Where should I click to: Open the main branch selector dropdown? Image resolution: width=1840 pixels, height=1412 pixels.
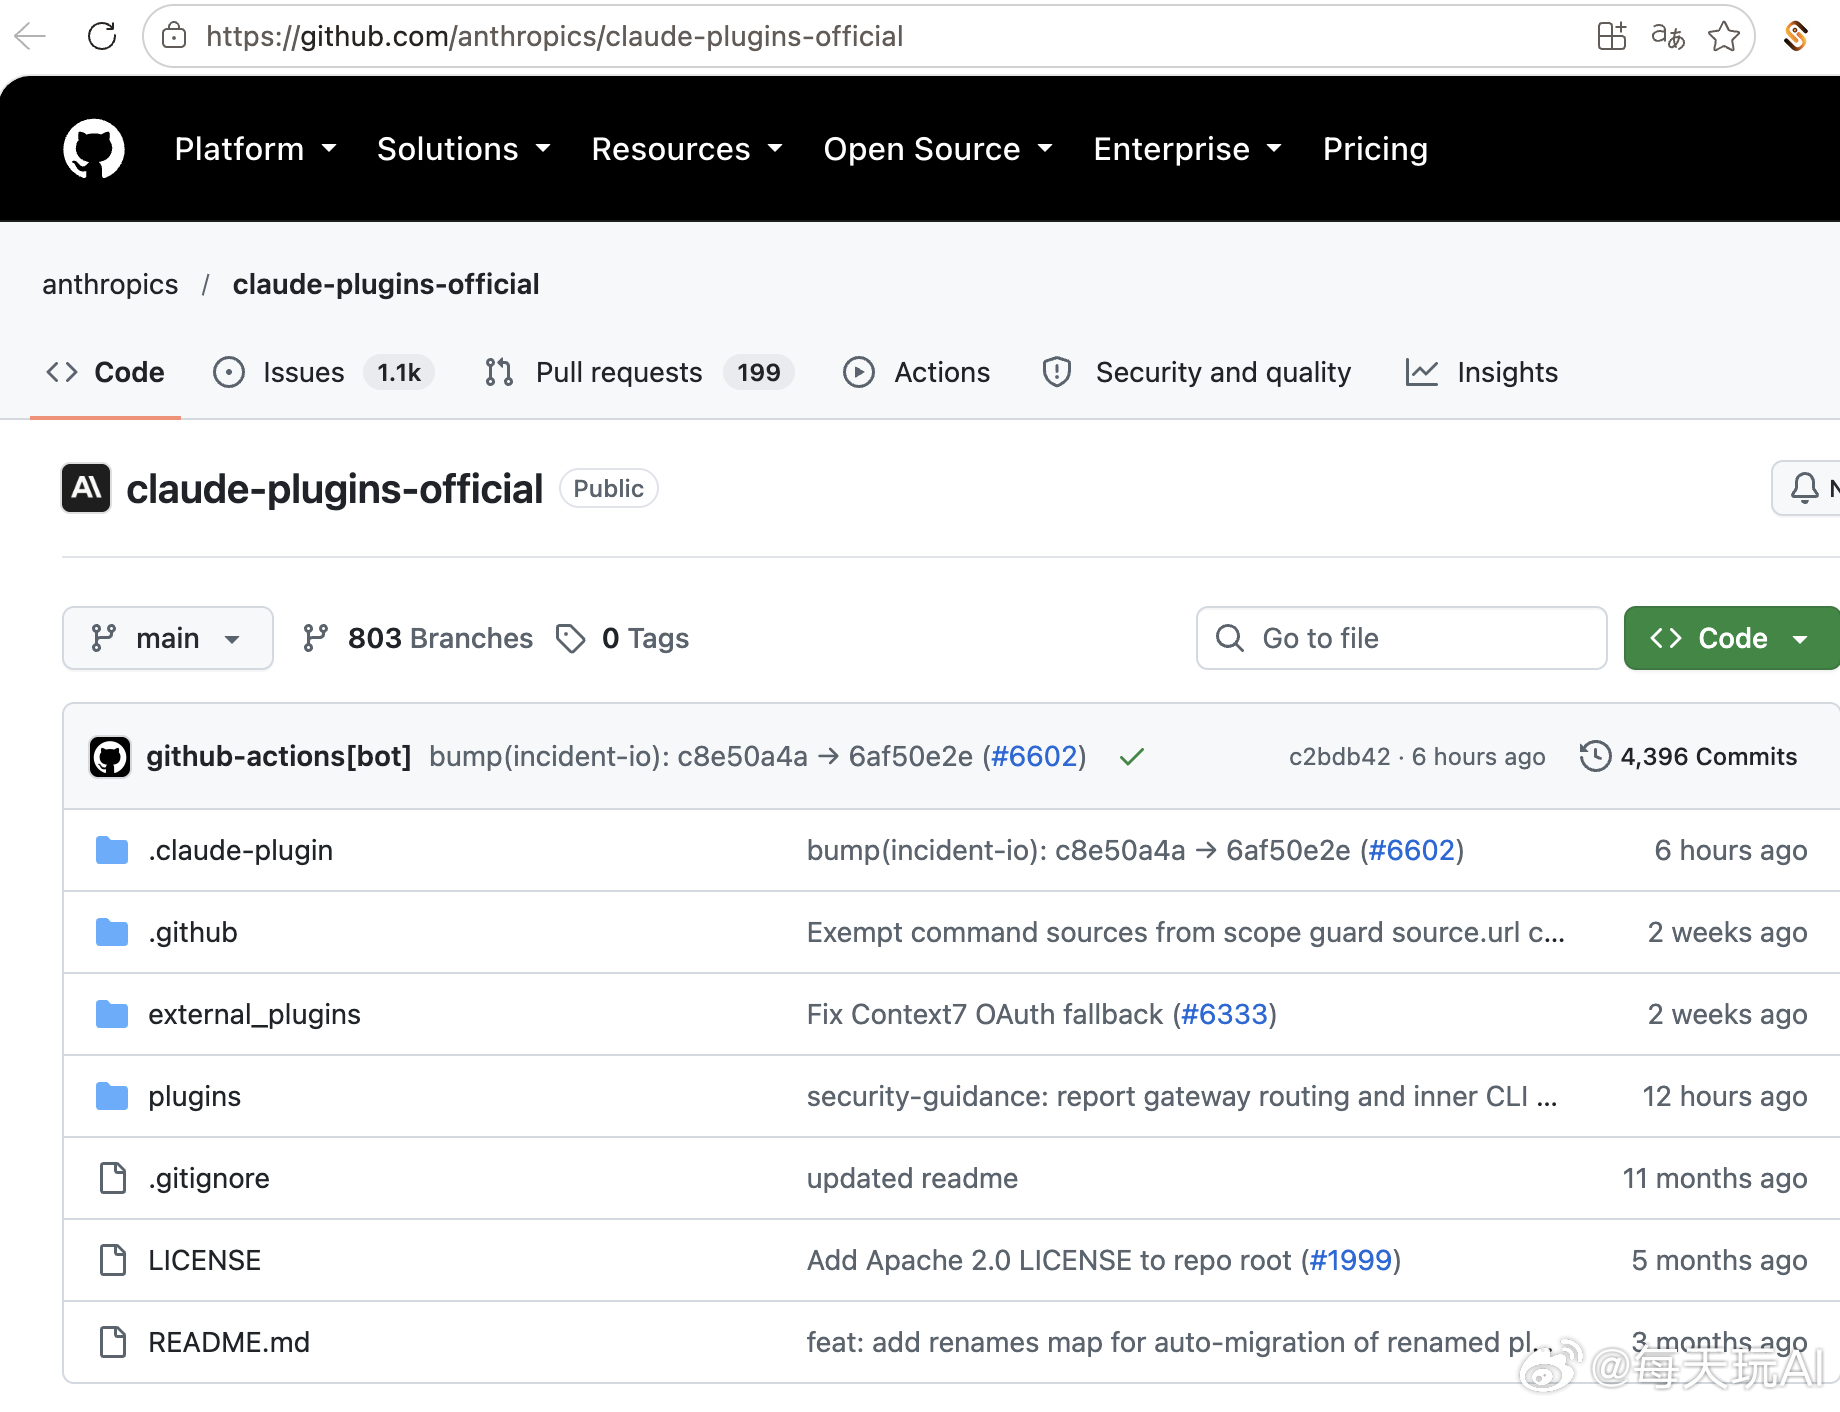[168, 638]
